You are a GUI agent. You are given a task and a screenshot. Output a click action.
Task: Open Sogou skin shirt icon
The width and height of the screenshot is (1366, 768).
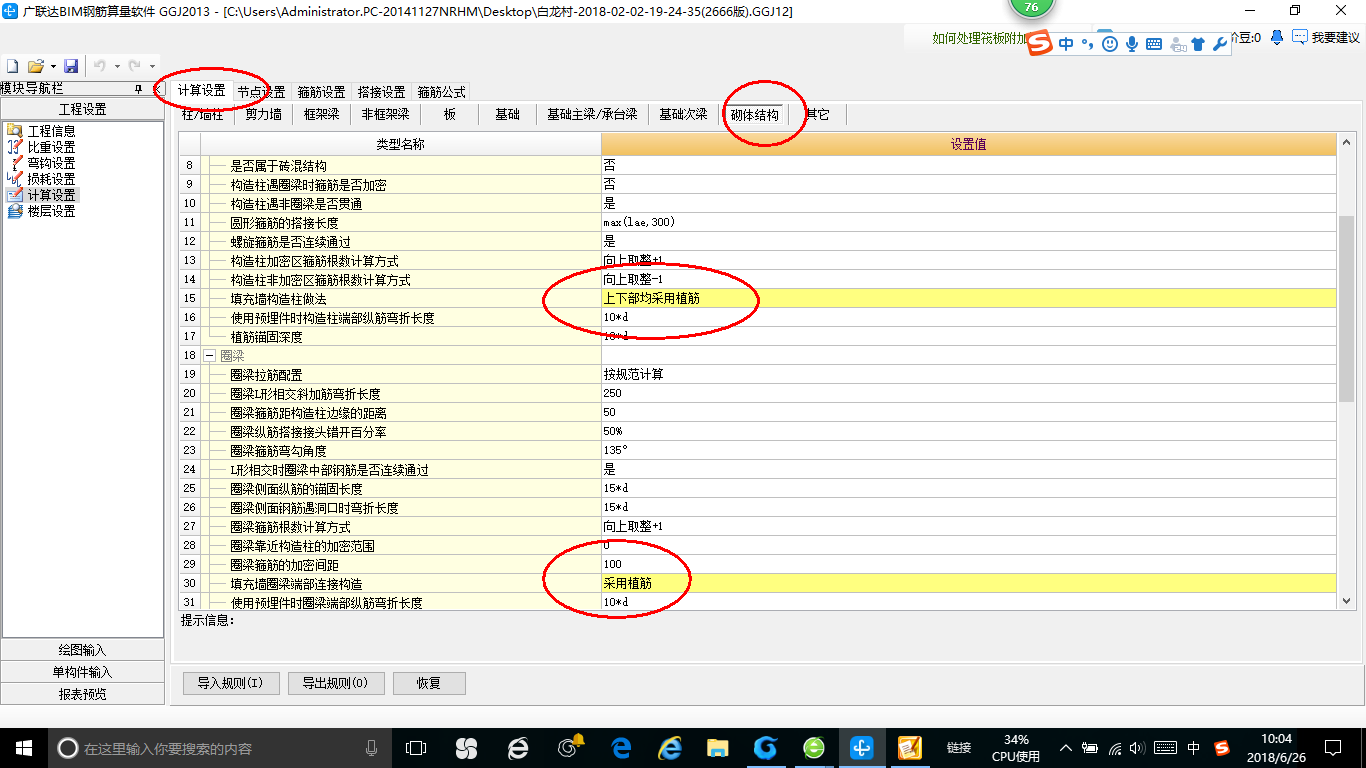tap(1198, 44)
